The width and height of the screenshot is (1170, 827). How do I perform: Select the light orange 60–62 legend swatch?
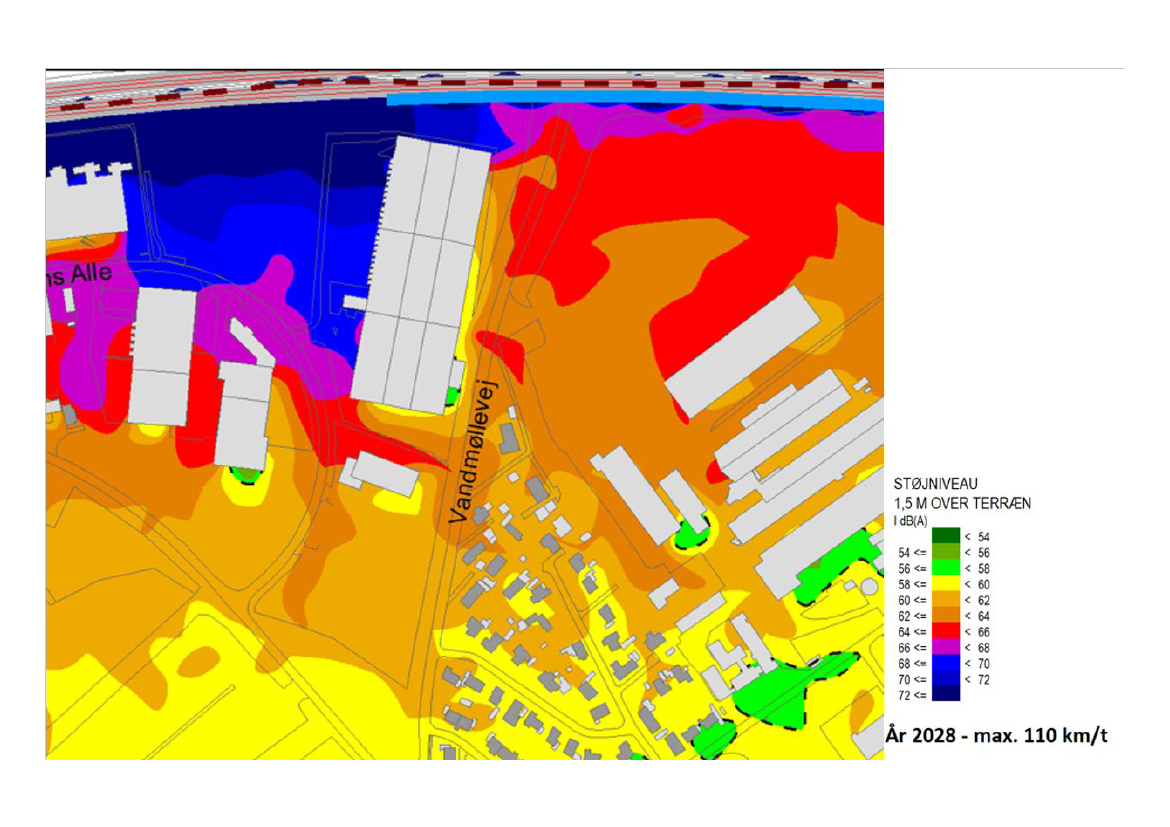tap(945, 599)
